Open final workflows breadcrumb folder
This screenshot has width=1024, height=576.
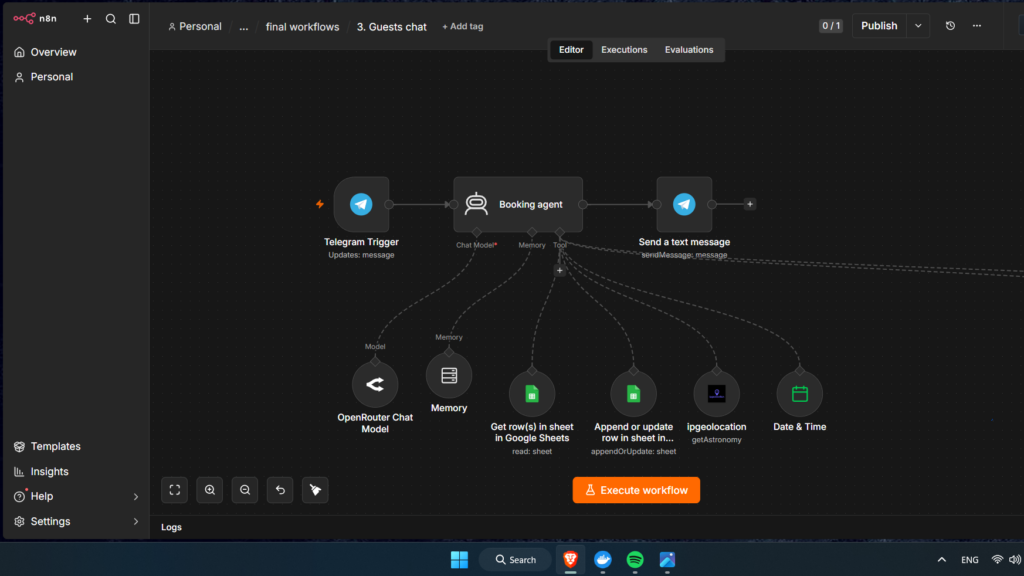(x=302, y=27)
